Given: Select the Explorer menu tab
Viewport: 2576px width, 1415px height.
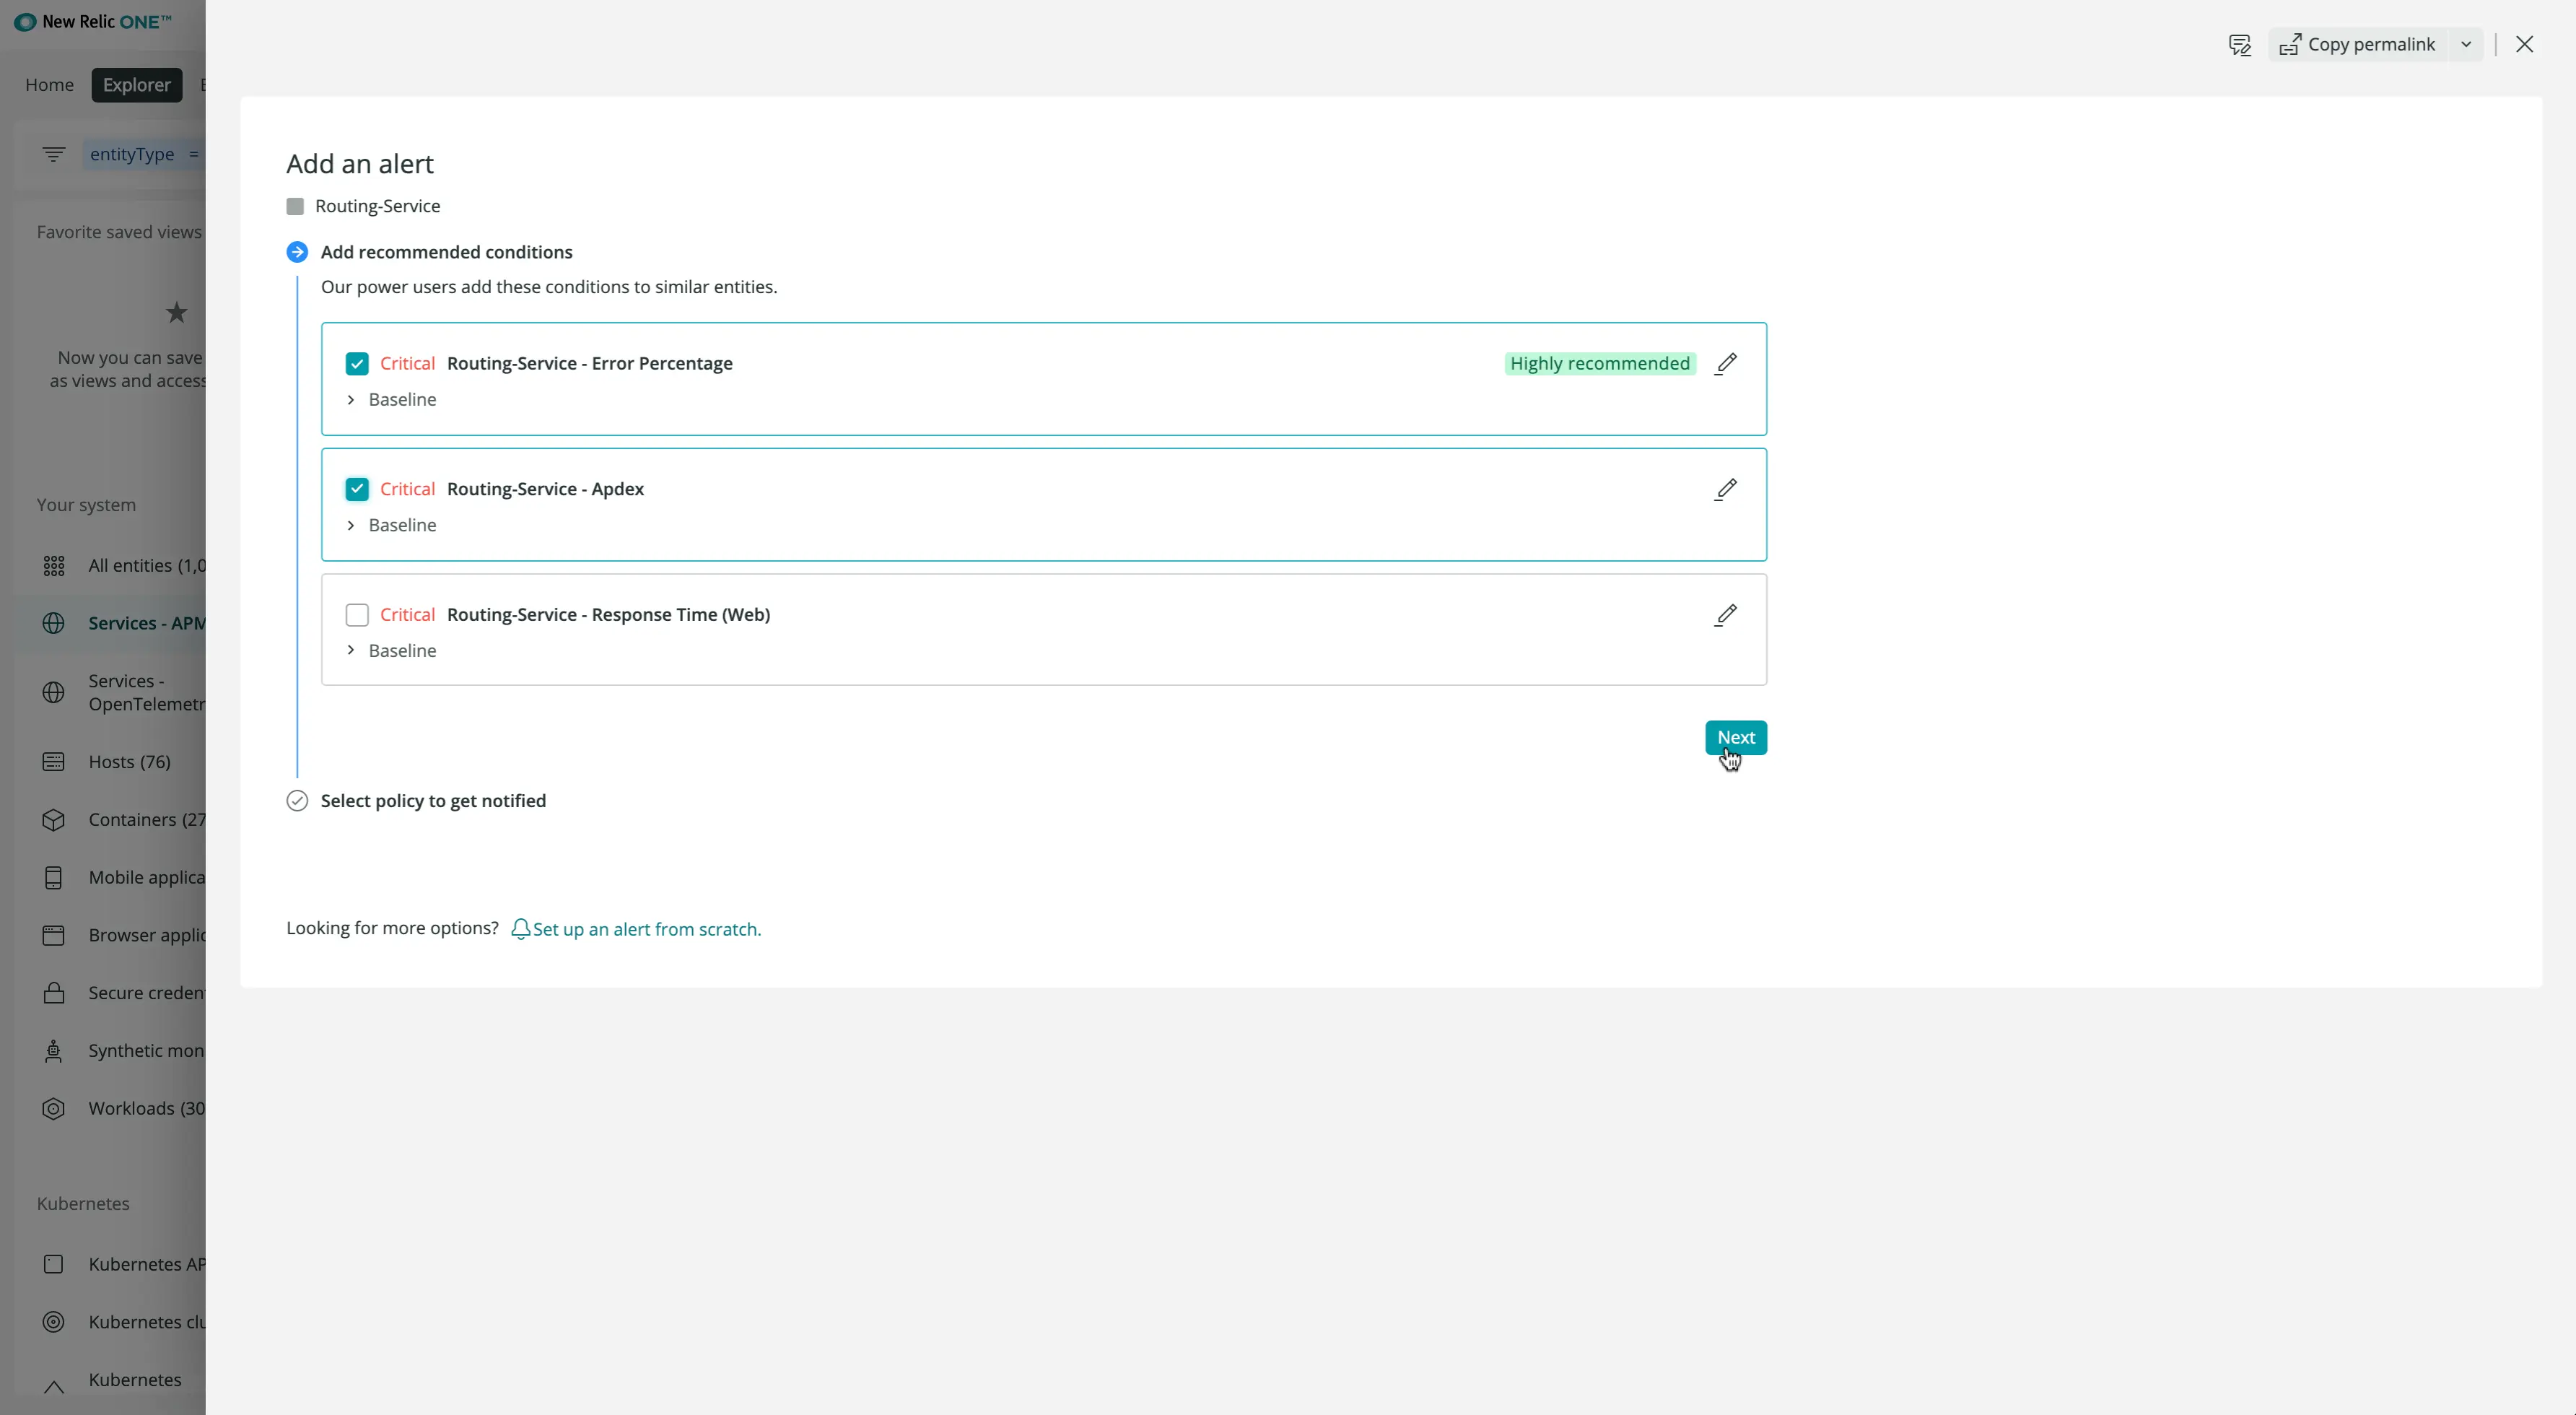Looking at the screenshot, I should [136, 84].
